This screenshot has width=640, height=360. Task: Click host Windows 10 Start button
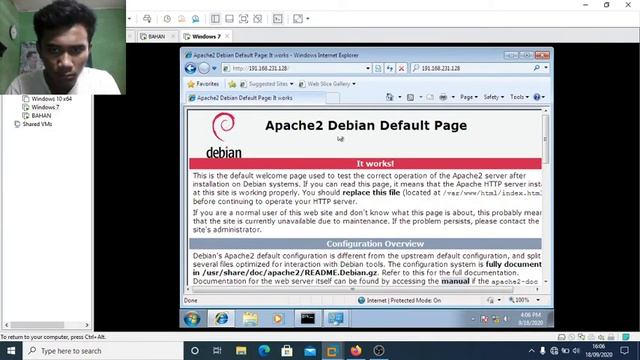(11, 351)
